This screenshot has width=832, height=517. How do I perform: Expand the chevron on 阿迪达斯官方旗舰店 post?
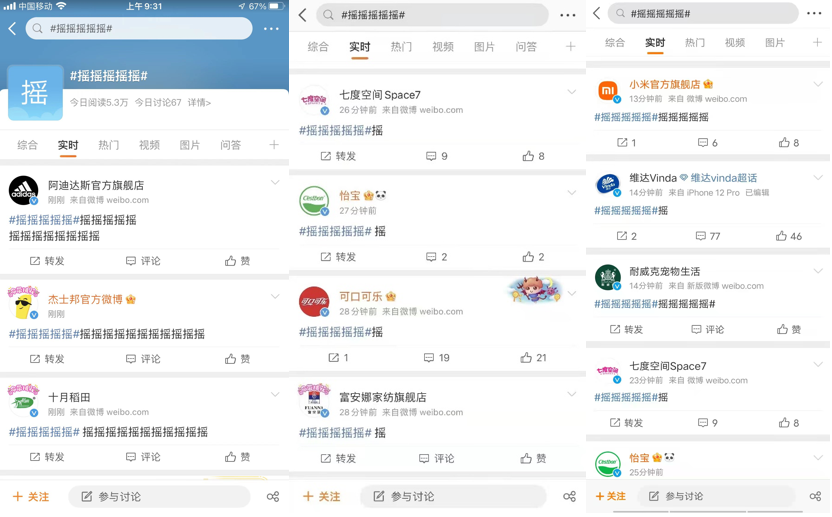[275, 183]
